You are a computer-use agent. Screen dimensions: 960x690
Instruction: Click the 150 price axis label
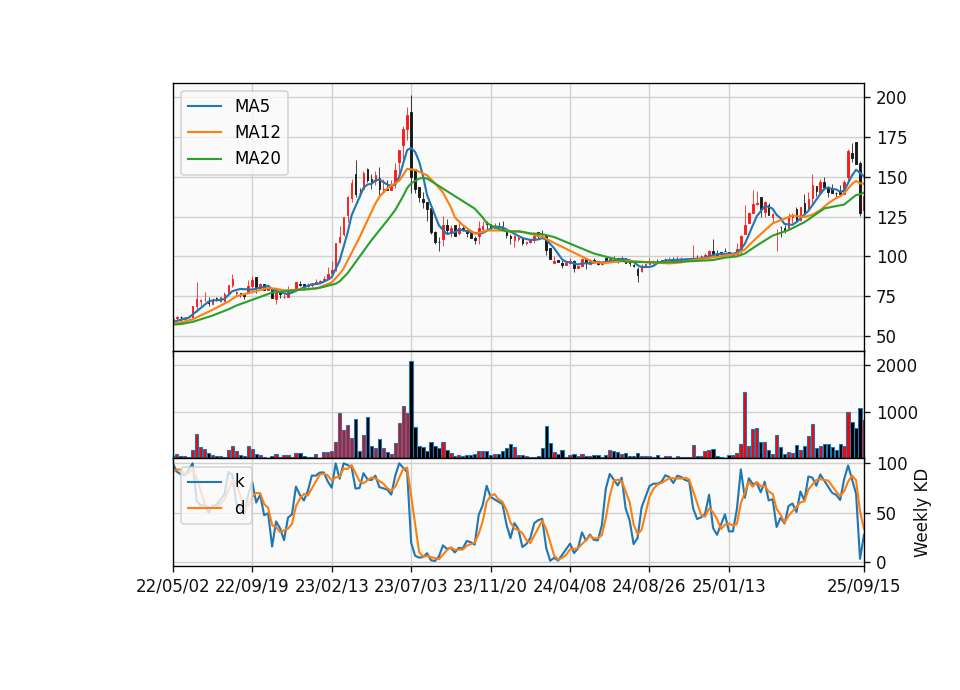pos(891,178)
